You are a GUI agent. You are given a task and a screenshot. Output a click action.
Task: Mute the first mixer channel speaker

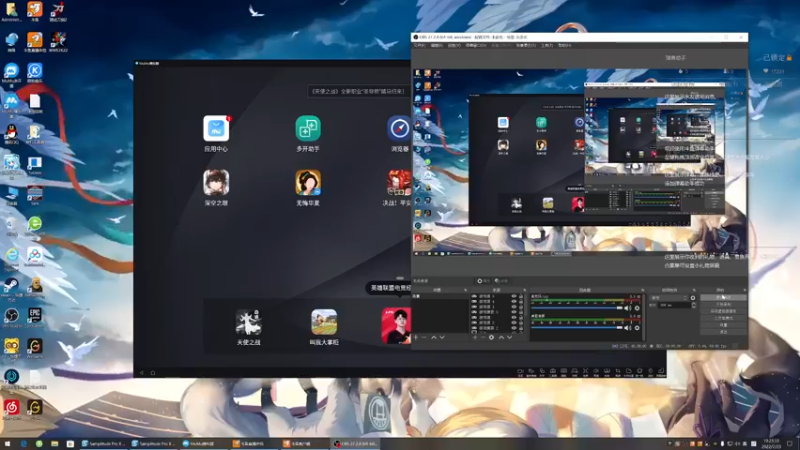tap(627, 308)
